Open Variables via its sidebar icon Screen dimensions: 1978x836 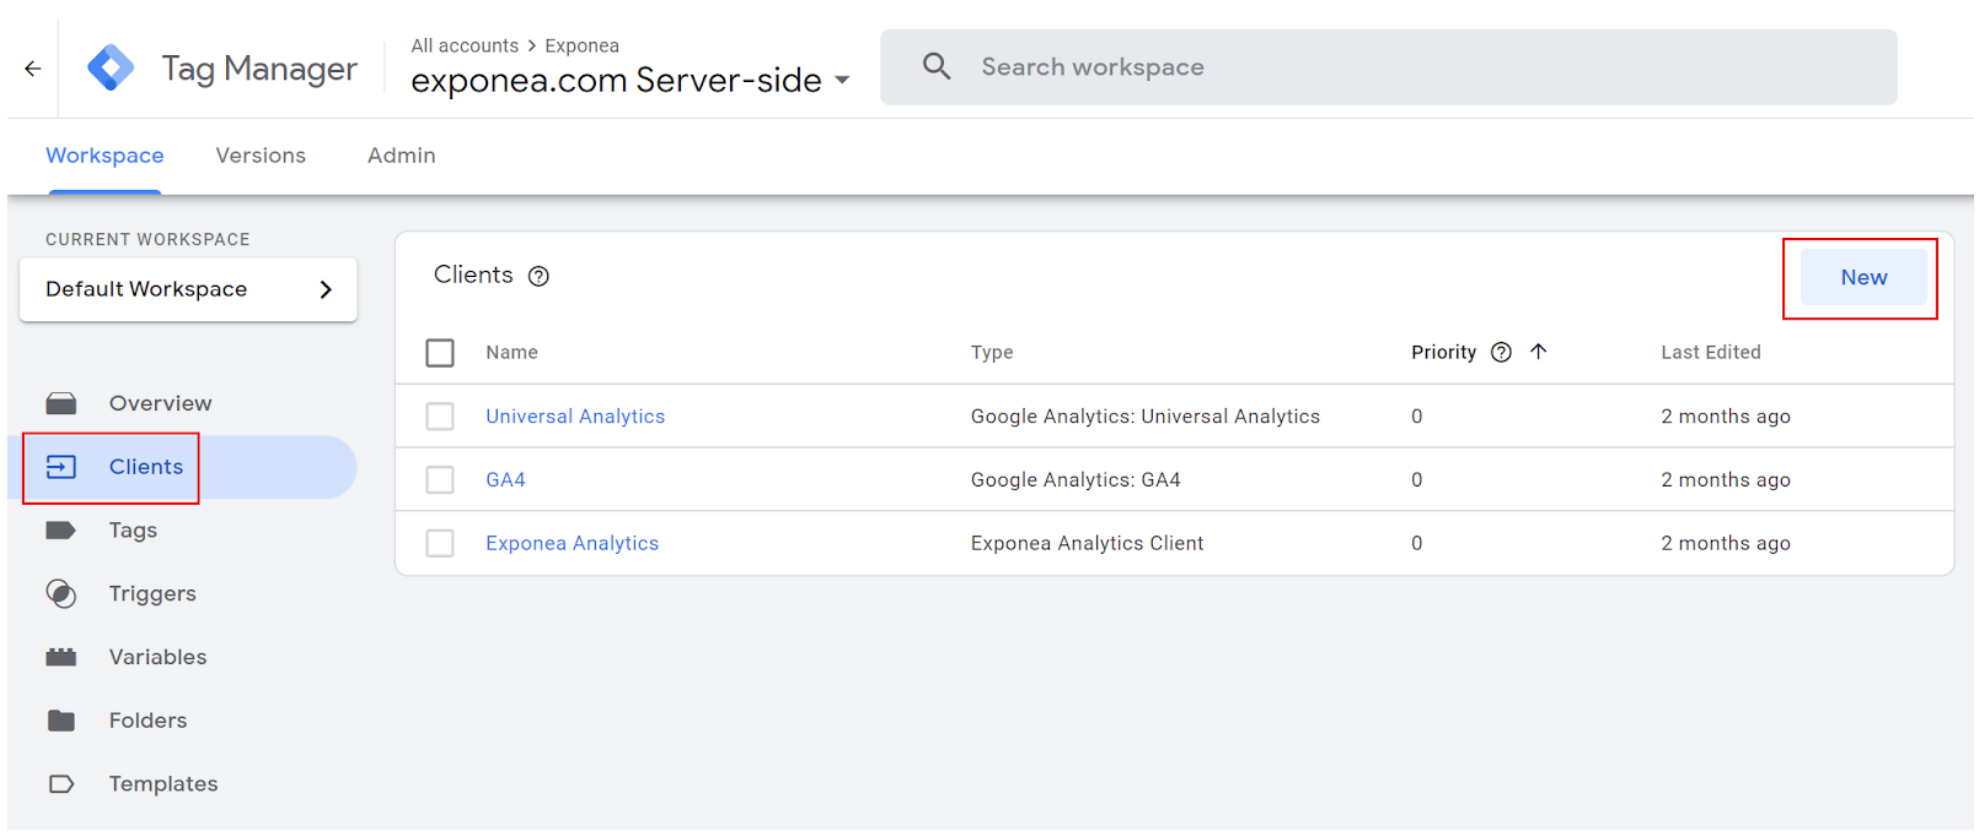pyautogui.click(x=61, y=657)
